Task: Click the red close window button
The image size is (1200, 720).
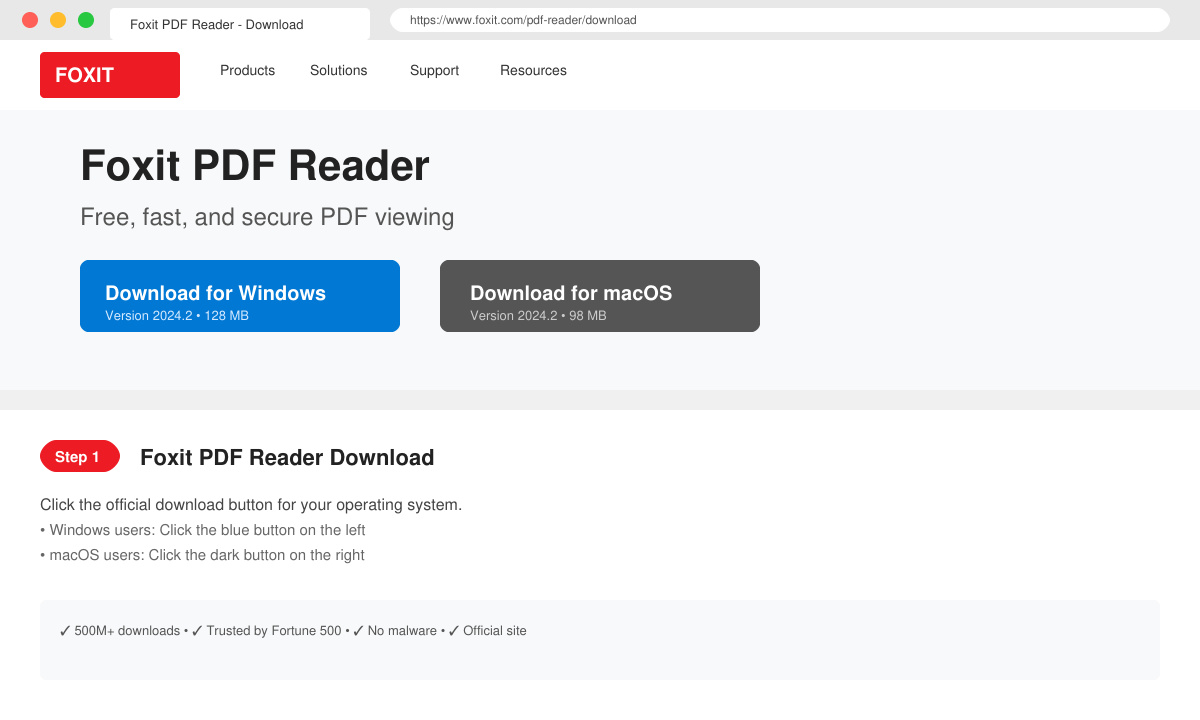Action: [30, 20]
